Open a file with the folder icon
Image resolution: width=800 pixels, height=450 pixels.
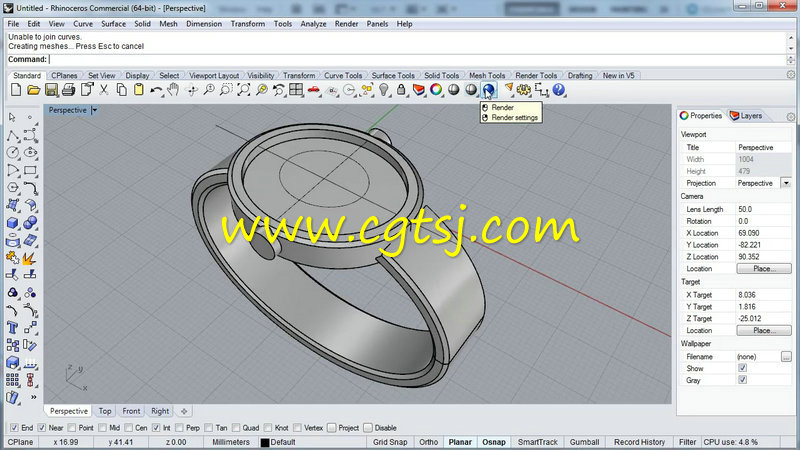(34, 90)
